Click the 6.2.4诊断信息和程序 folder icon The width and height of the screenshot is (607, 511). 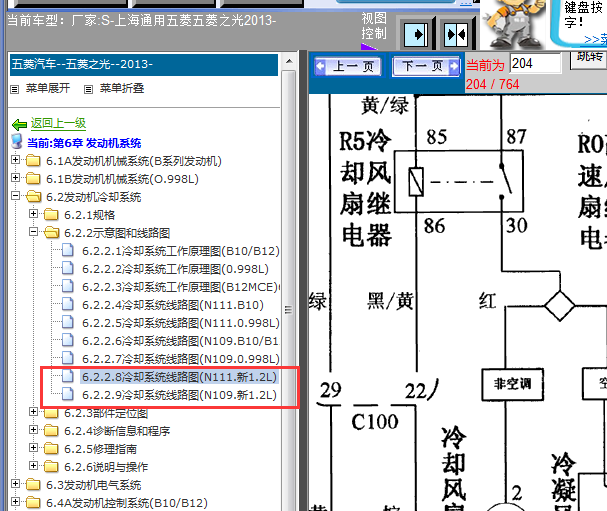[51, 430]
